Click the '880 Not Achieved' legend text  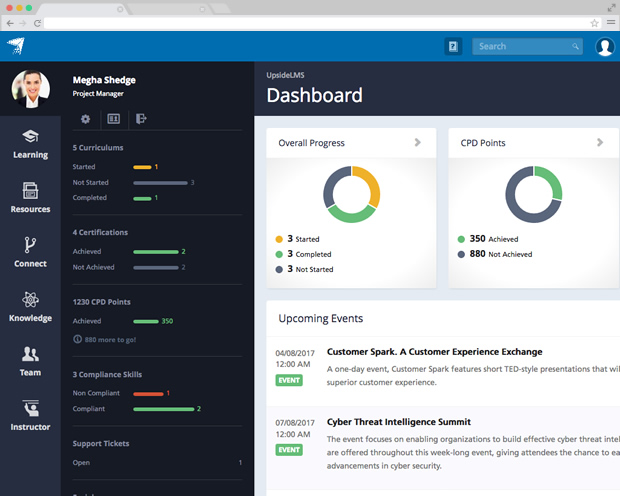coord(501,254)
